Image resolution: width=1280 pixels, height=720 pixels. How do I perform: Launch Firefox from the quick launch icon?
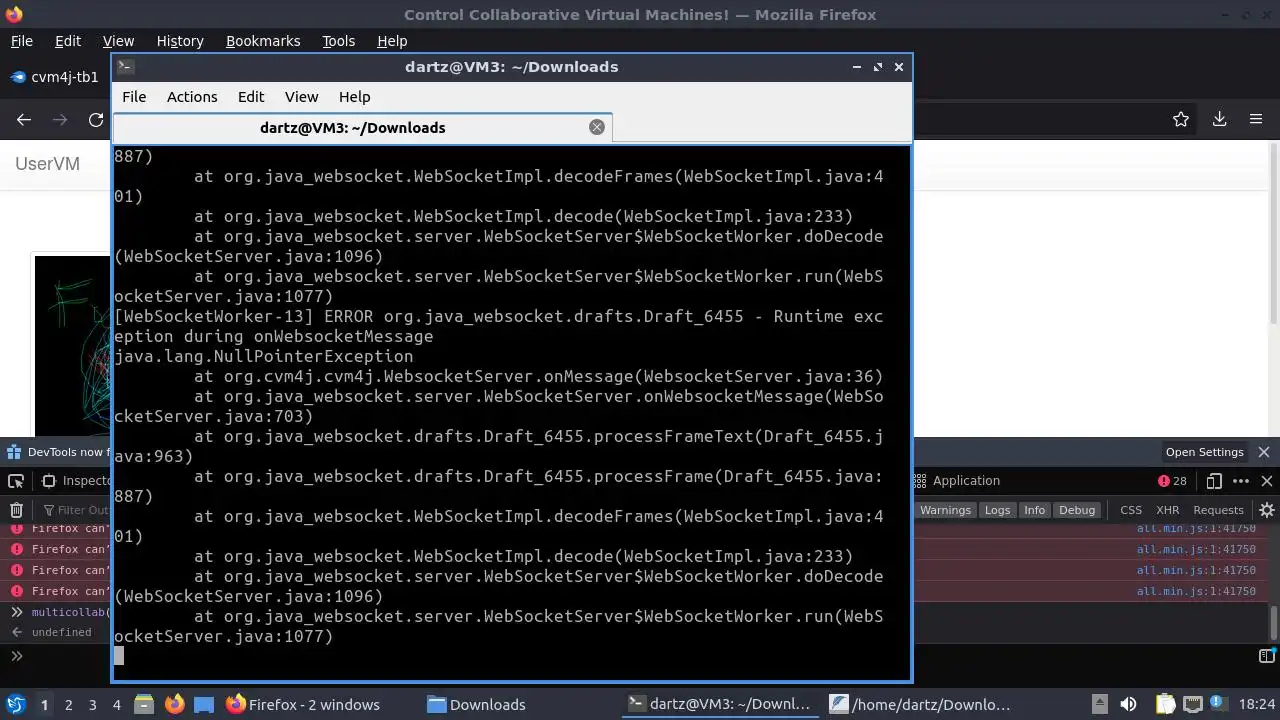(174, 704)
